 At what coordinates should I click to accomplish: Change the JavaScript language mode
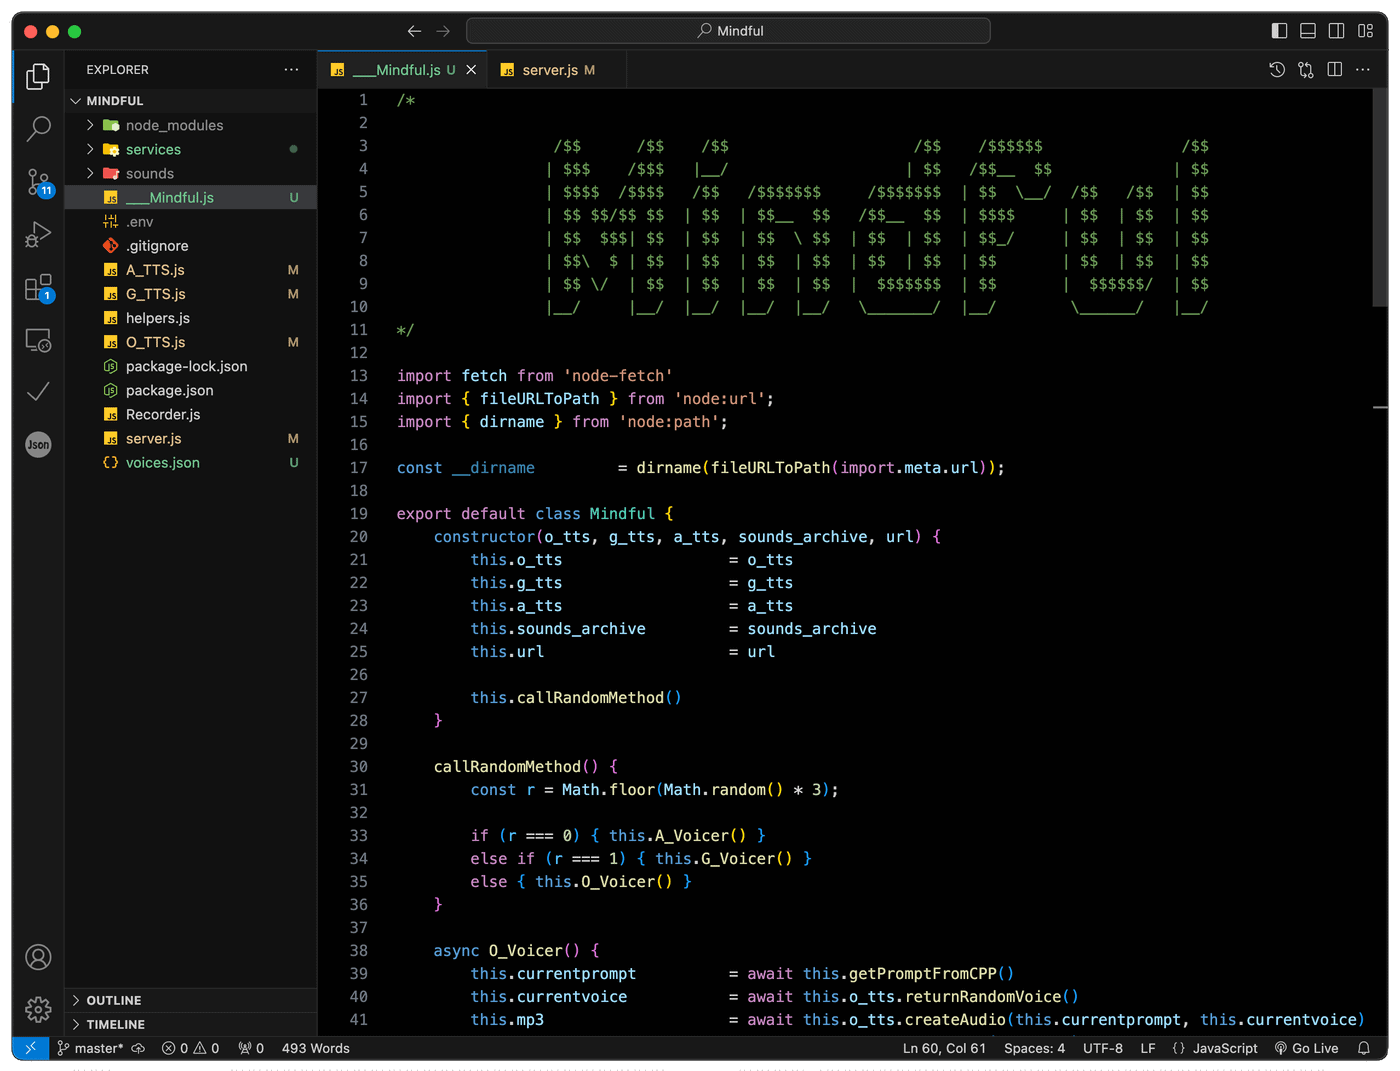pos(1224,1048)
